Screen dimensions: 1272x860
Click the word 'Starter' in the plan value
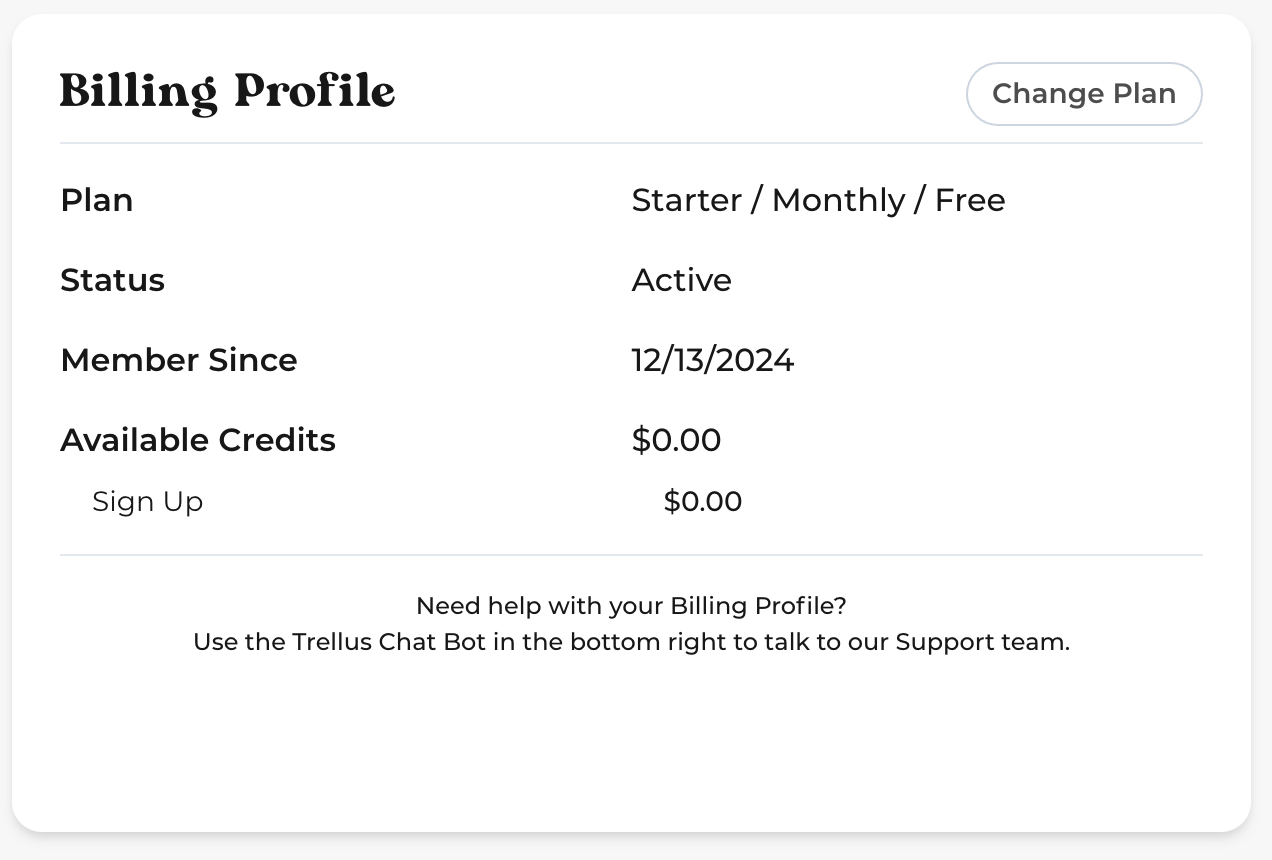coord(686,200)
